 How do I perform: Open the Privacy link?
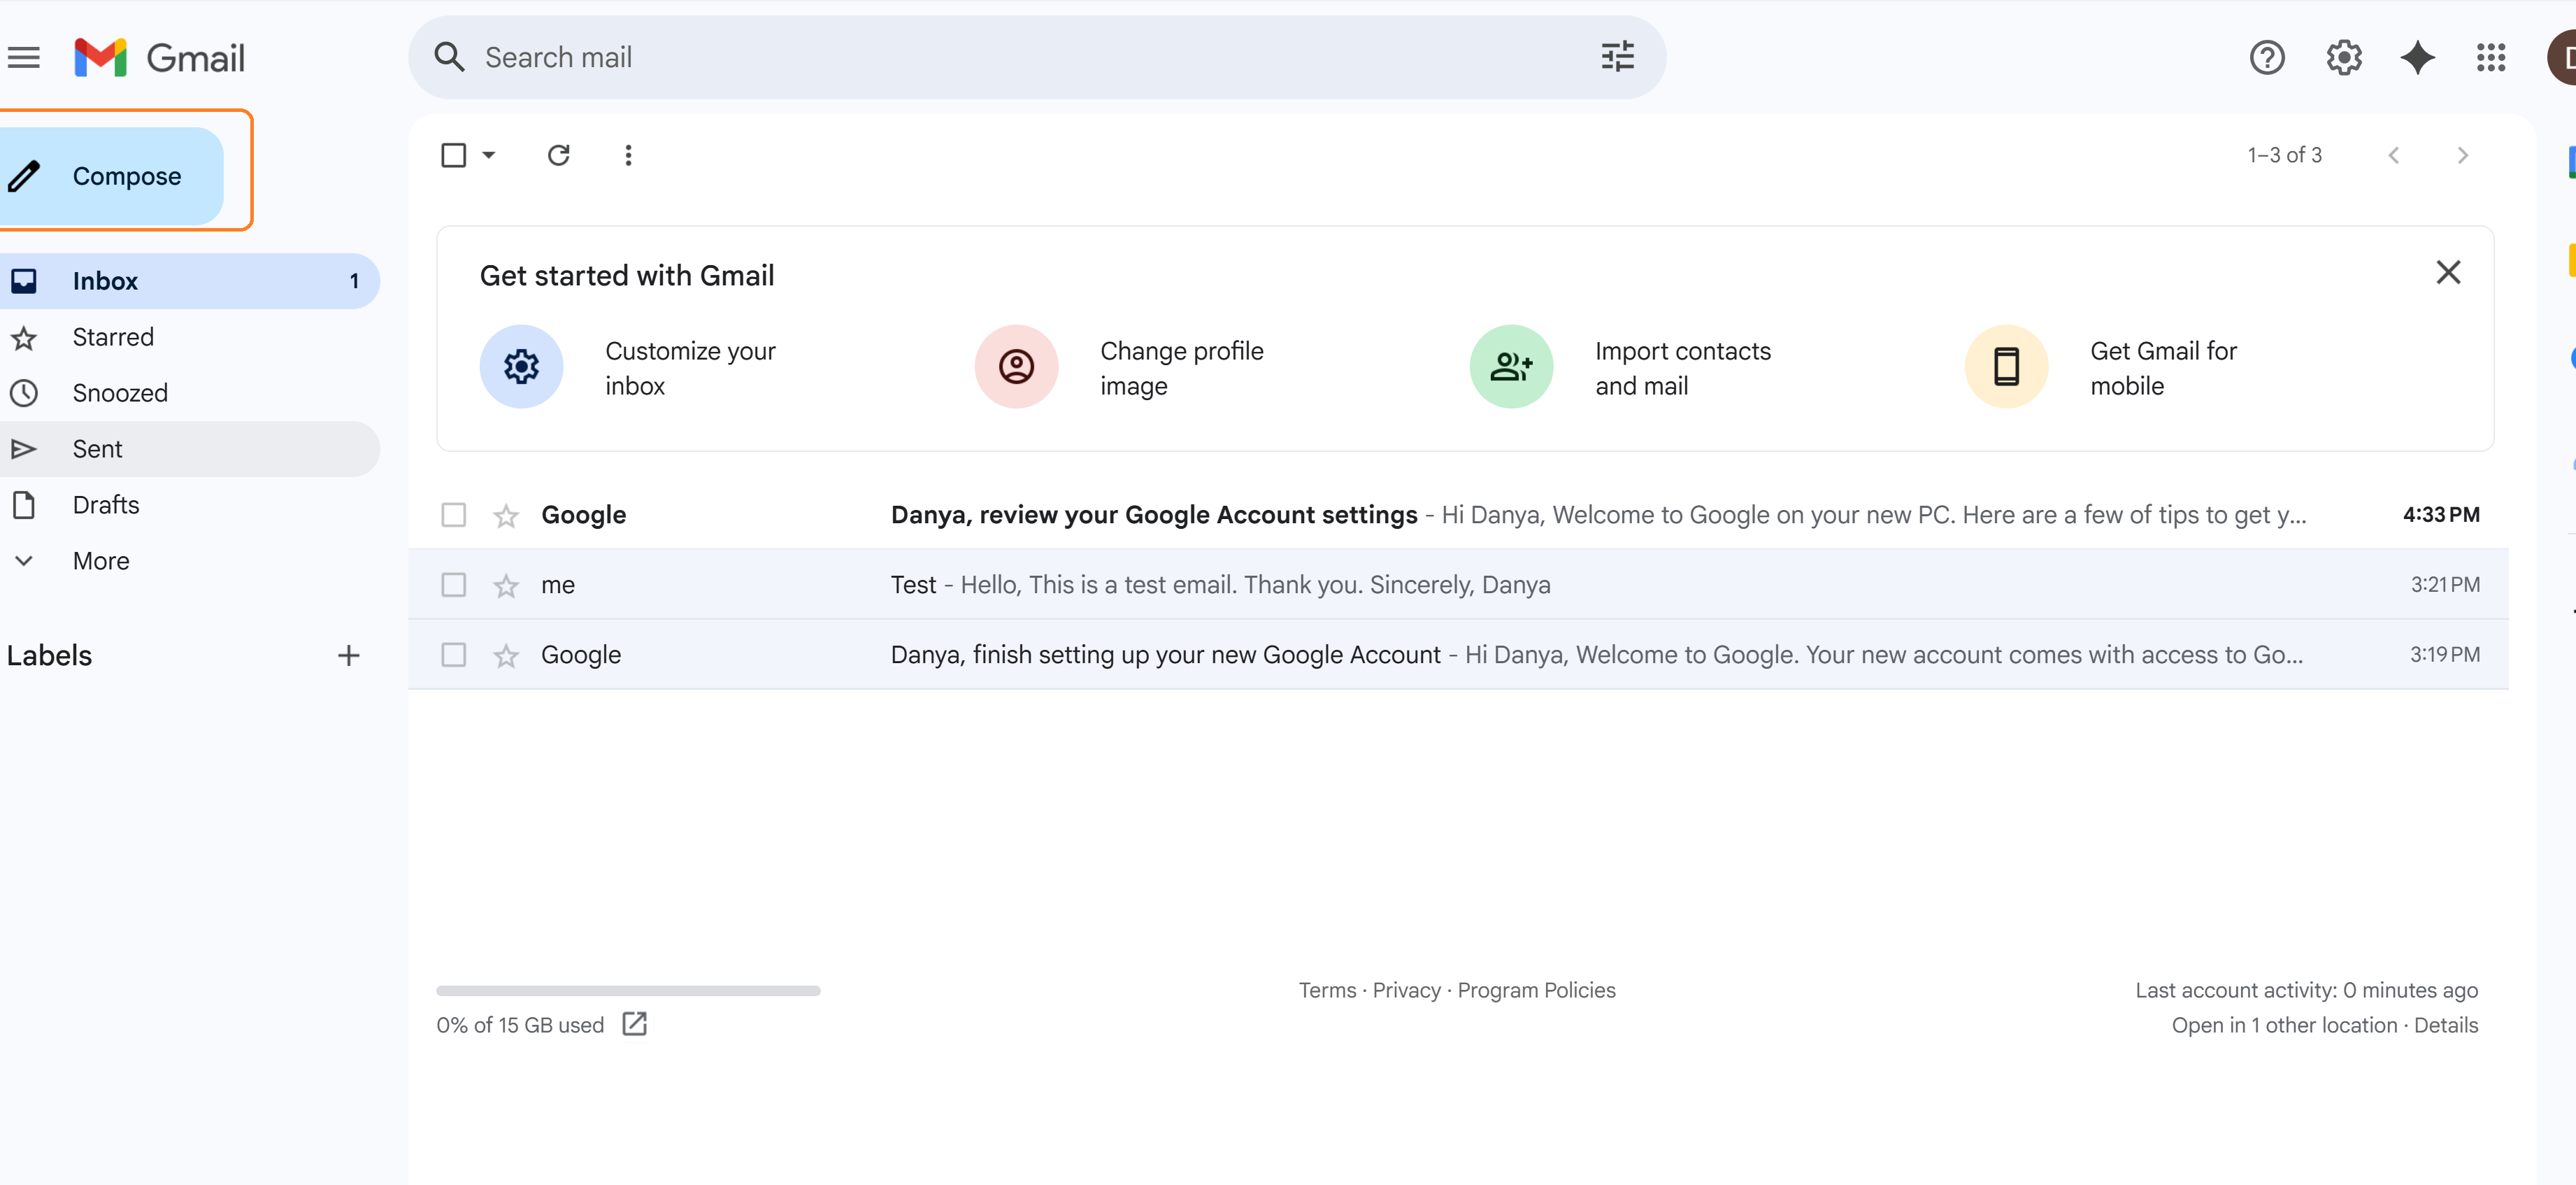point(1406,990)
